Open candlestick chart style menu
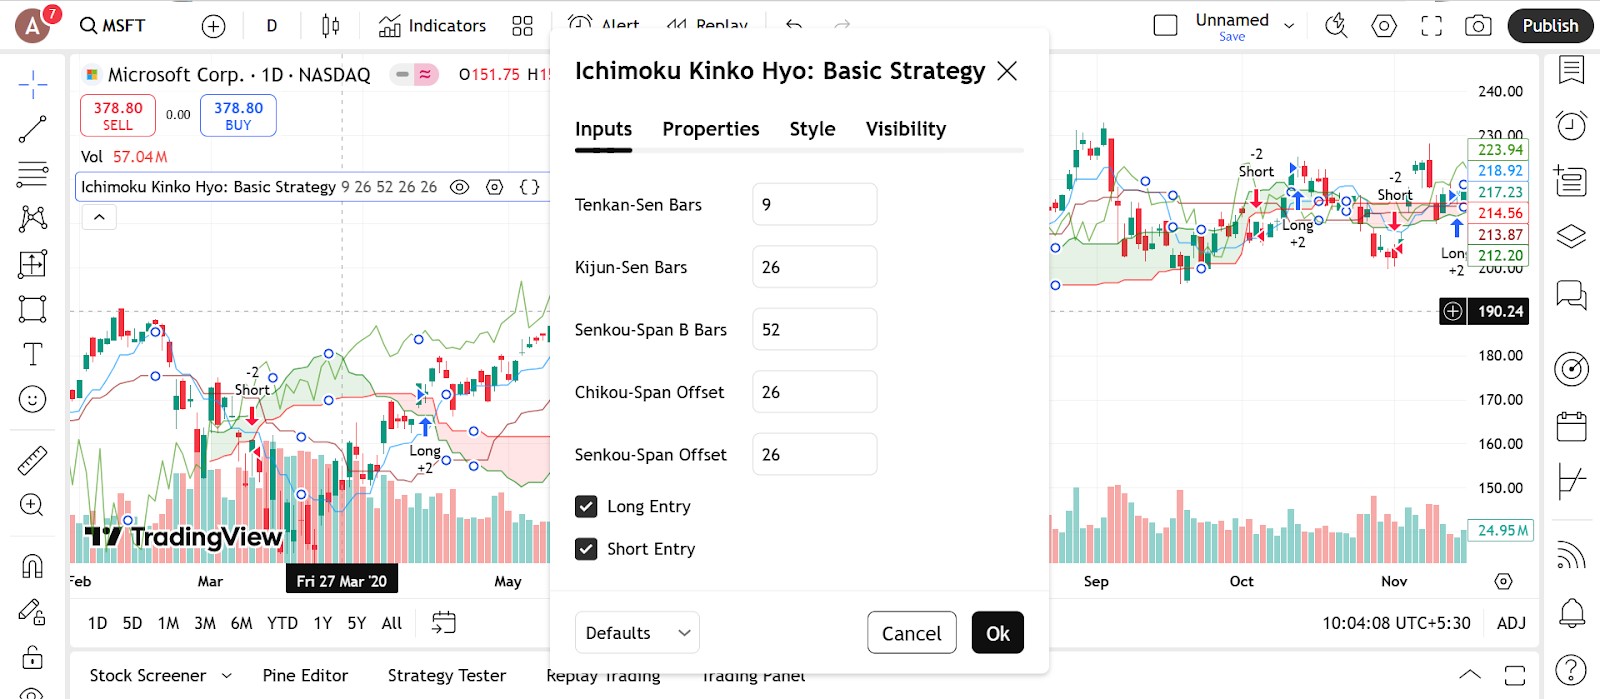The width and height of the screenshot is (1600, 699). point(331,26)
